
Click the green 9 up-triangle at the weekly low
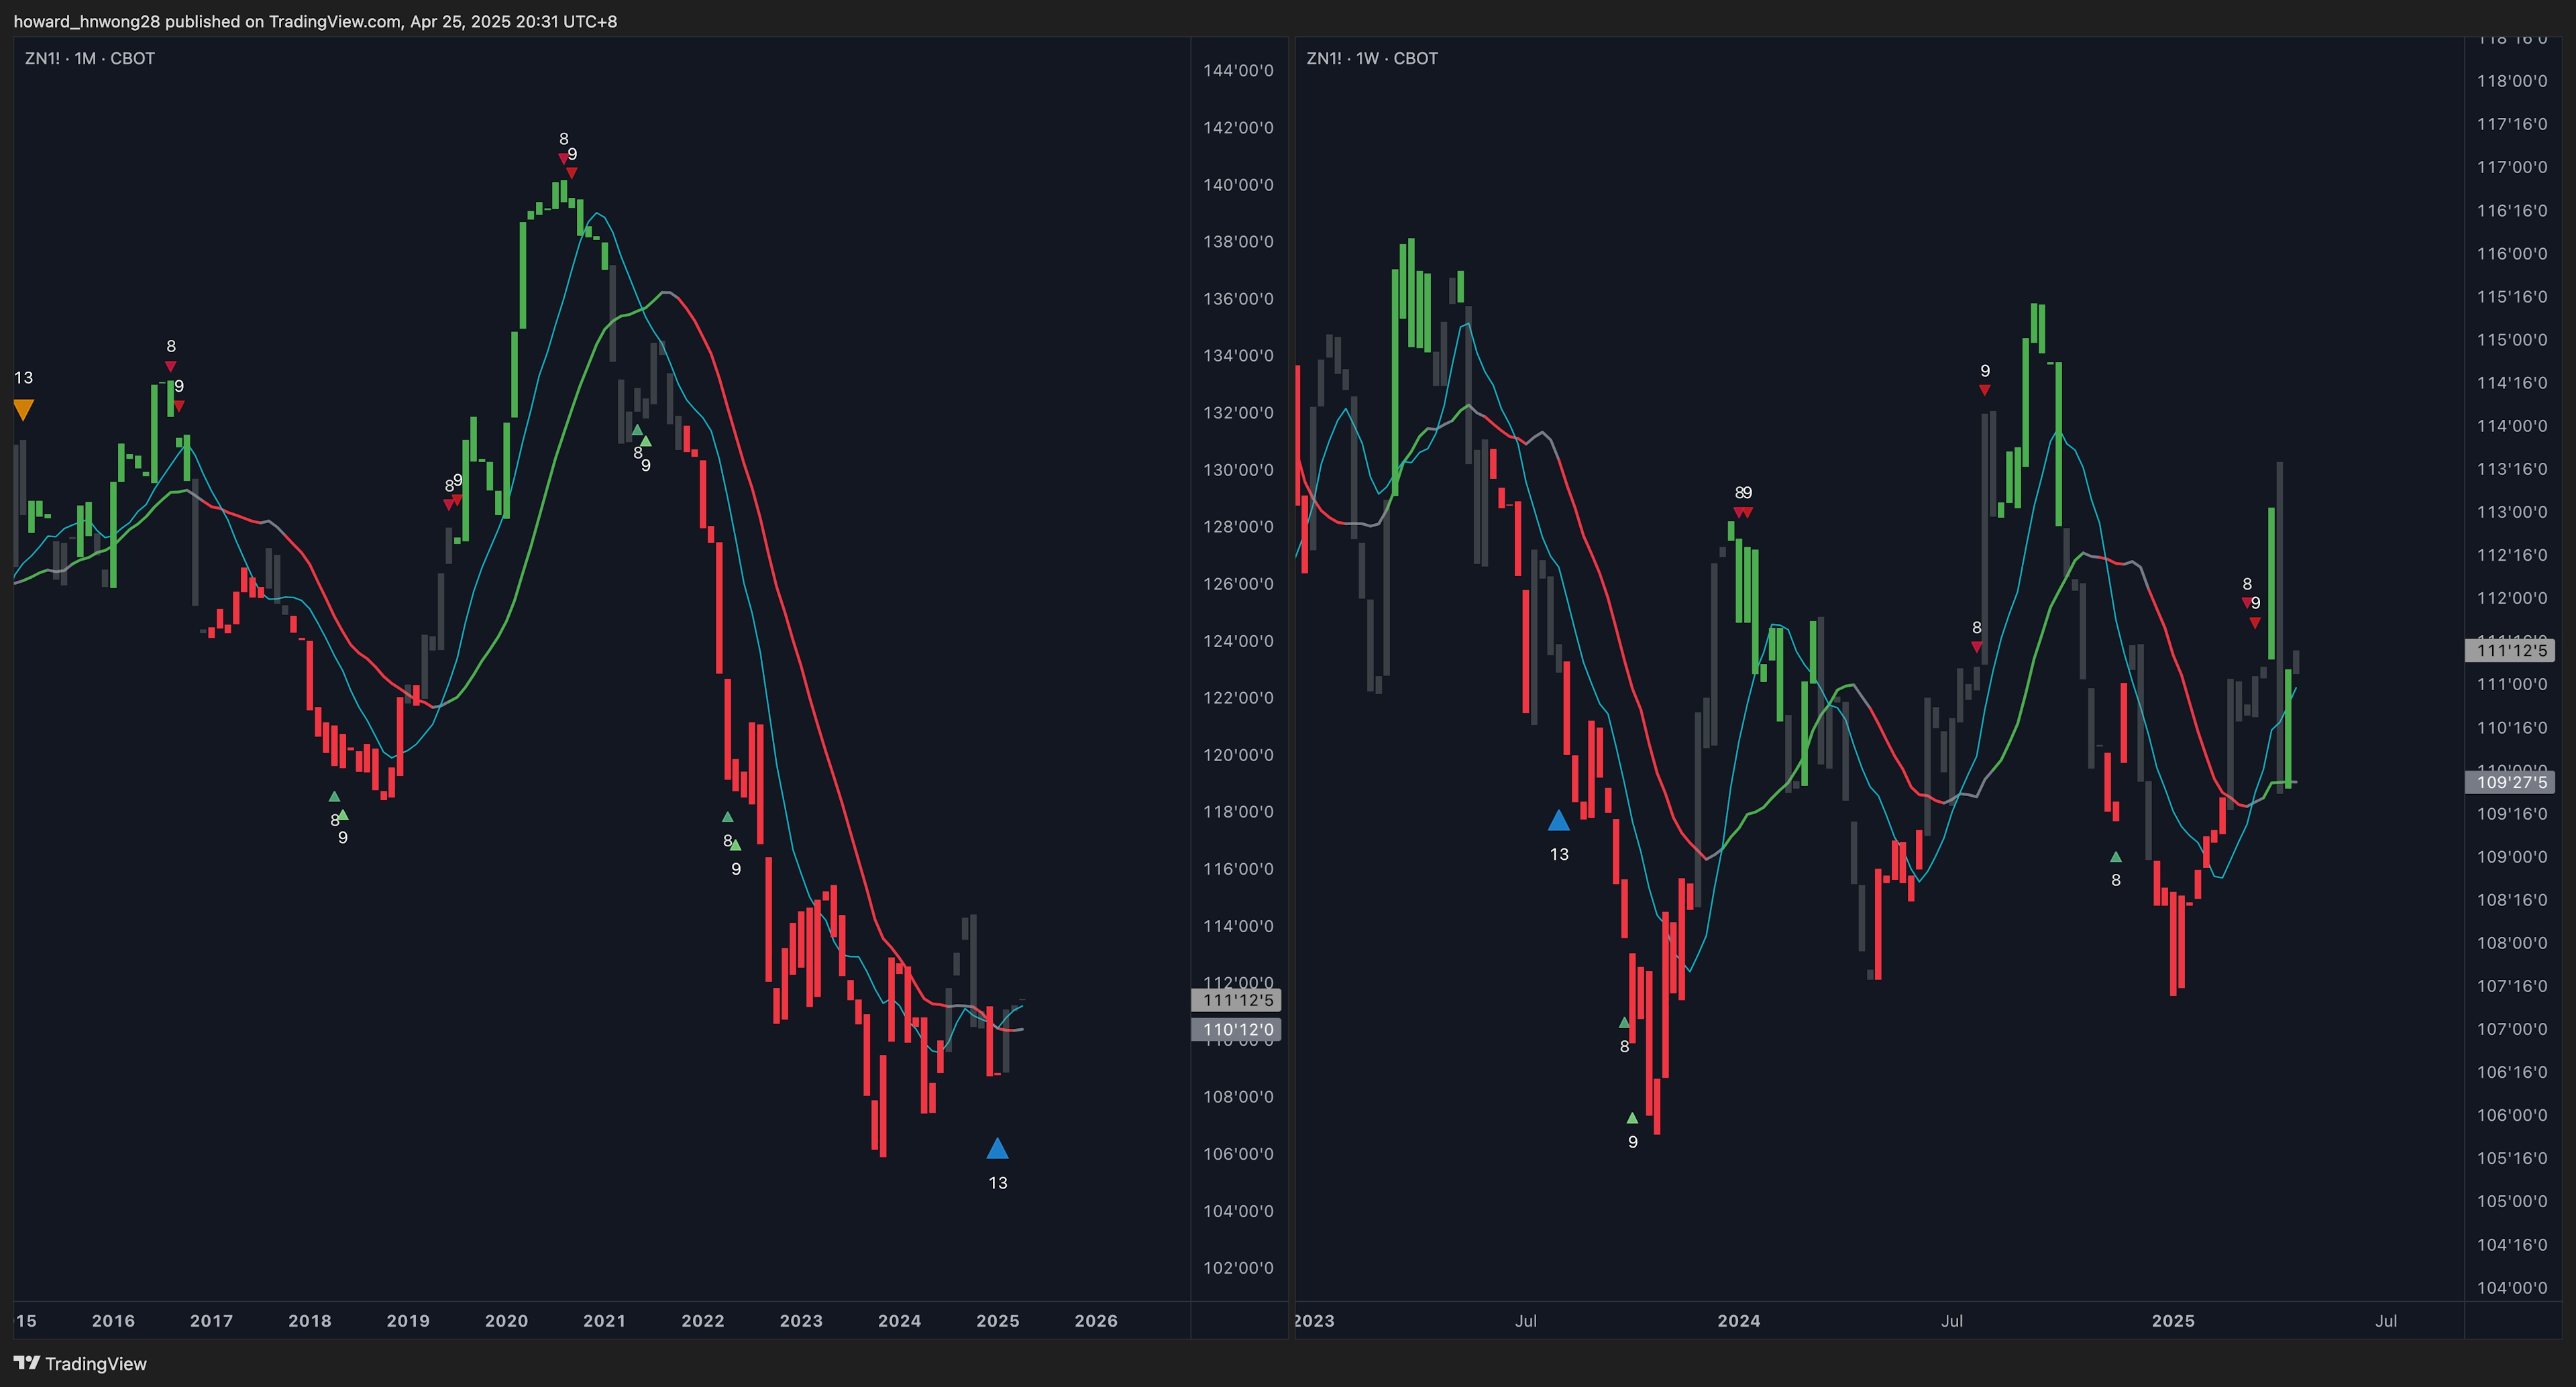click(x=1632, y=1118)
